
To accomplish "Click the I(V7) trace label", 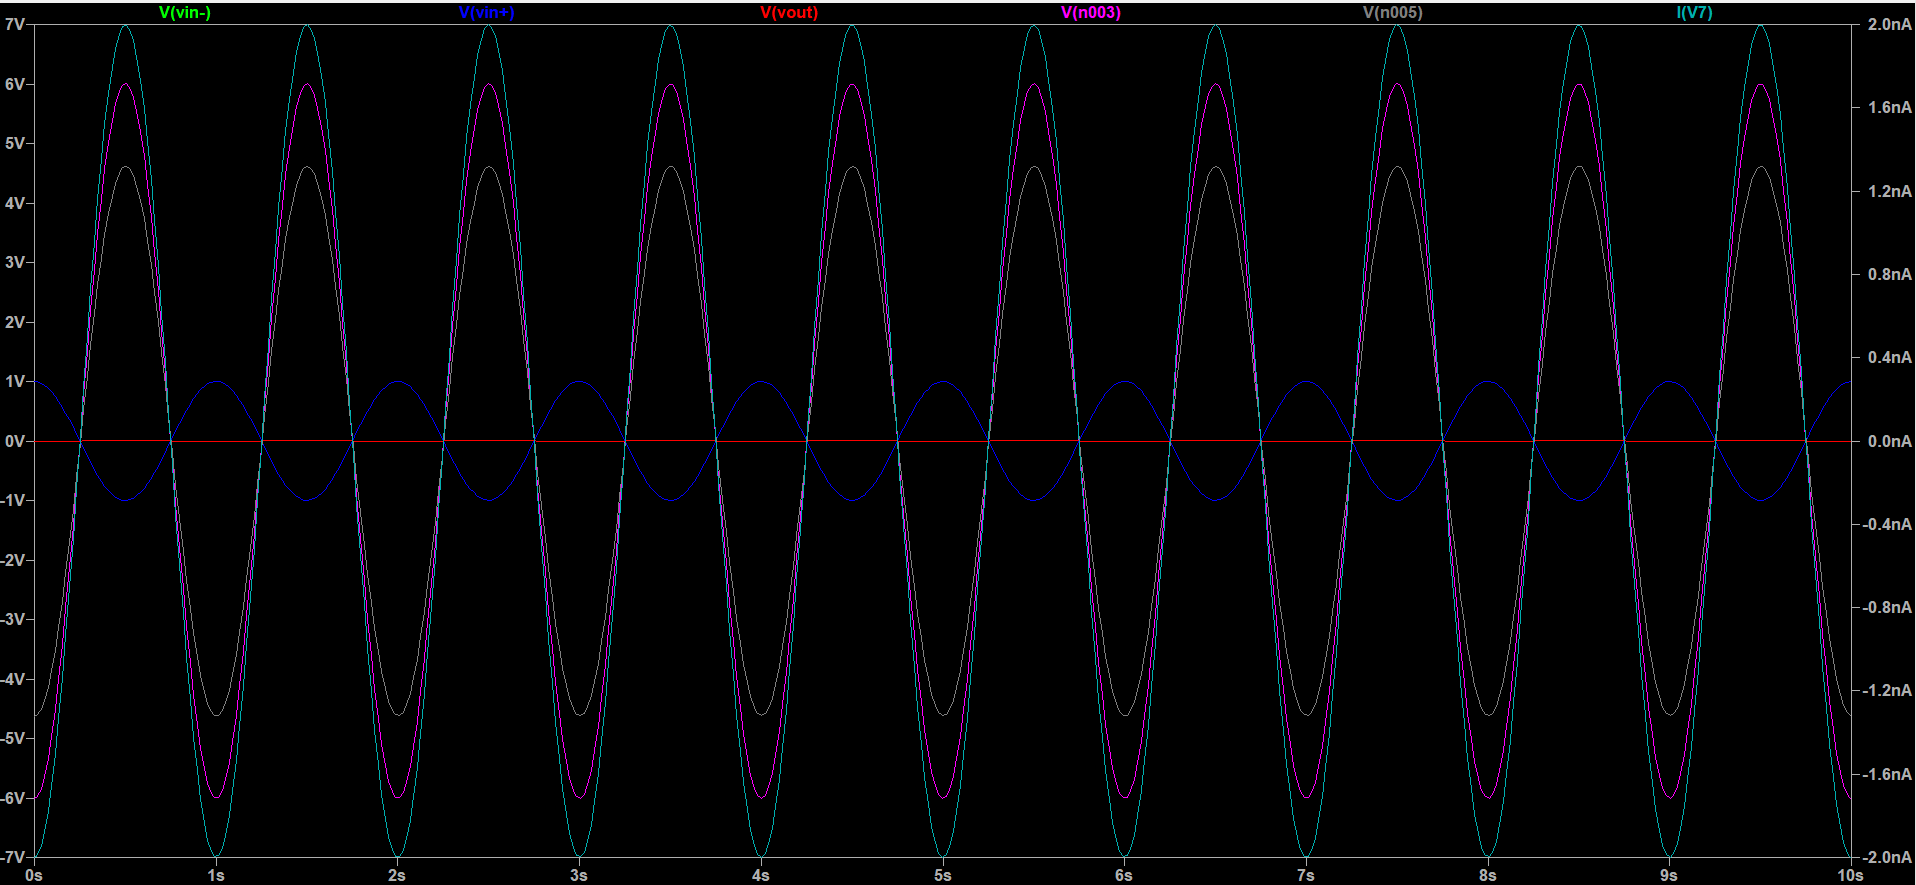I will 1695,13.
